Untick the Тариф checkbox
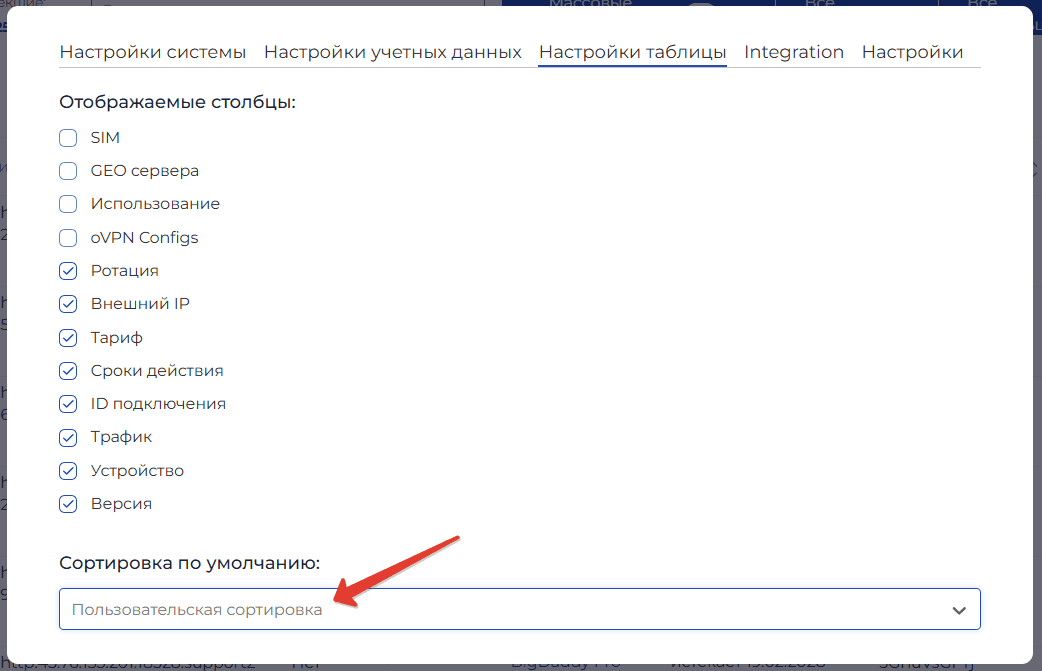Viewport: 1042px width, 671px height. (x=68, y=337)
